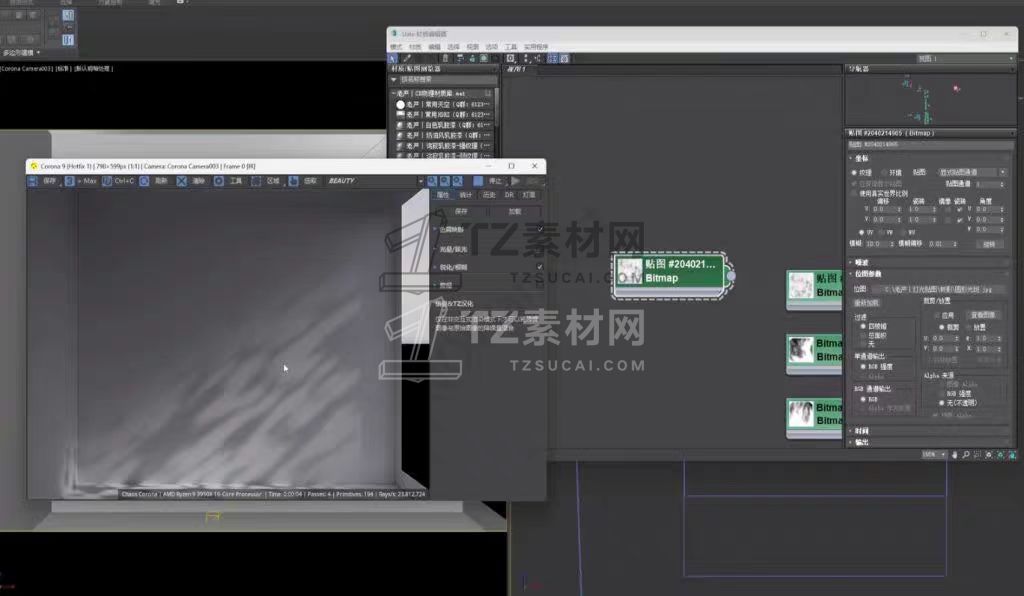
Task: Toggle the 使用真实世界比例 checkbox
Action: tap(853, 193)
